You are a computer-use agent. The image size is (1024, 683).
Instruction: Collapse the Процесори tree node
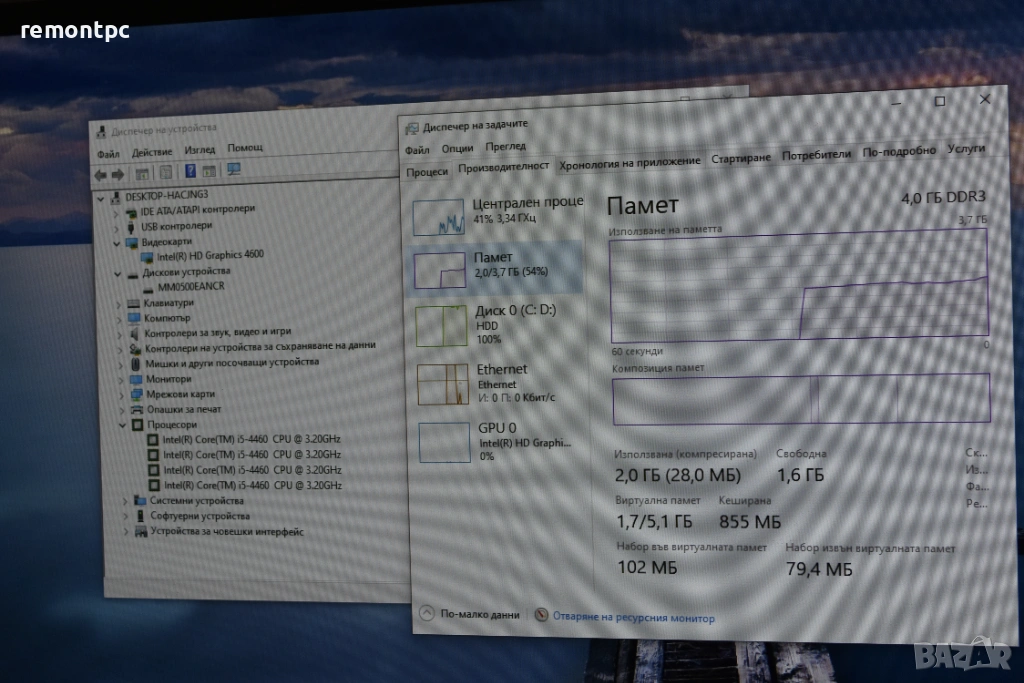[123, 425]
